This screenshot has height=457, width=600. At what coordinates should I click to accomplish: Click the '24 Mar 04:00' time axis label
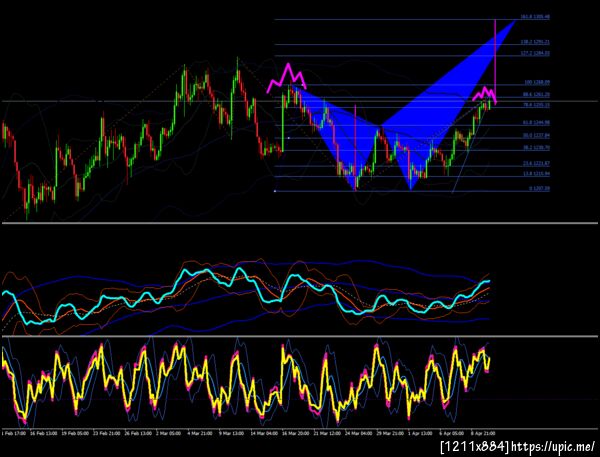click(x=358, y=433)
